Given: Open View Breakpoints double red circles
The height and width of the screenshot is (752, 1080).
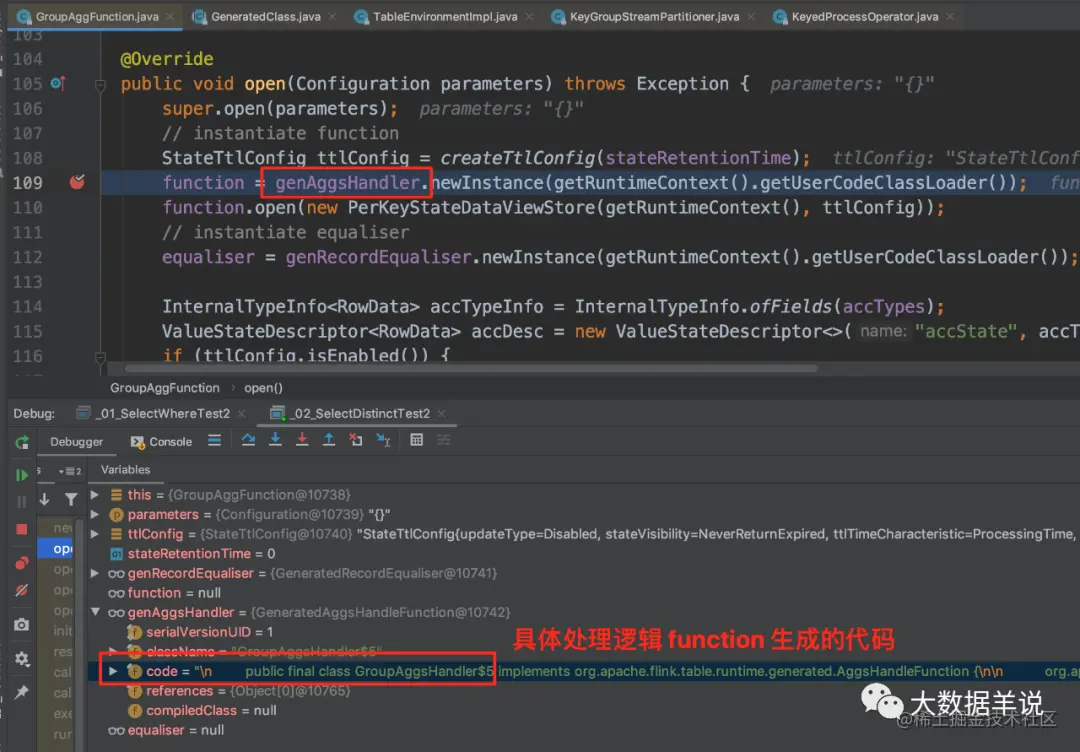Looking at the screenshot, I should pos(22,563).
